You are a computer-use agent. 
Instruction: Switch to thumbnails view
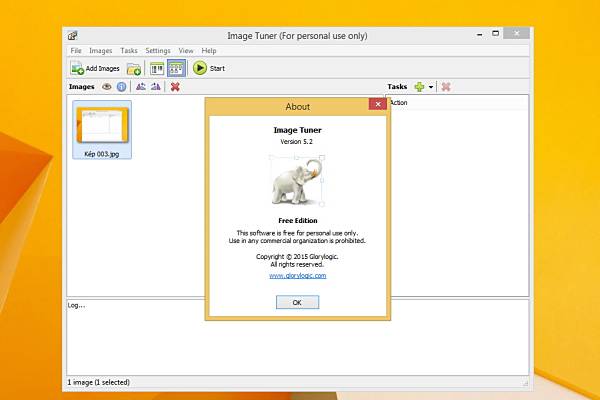click(176, 69)
